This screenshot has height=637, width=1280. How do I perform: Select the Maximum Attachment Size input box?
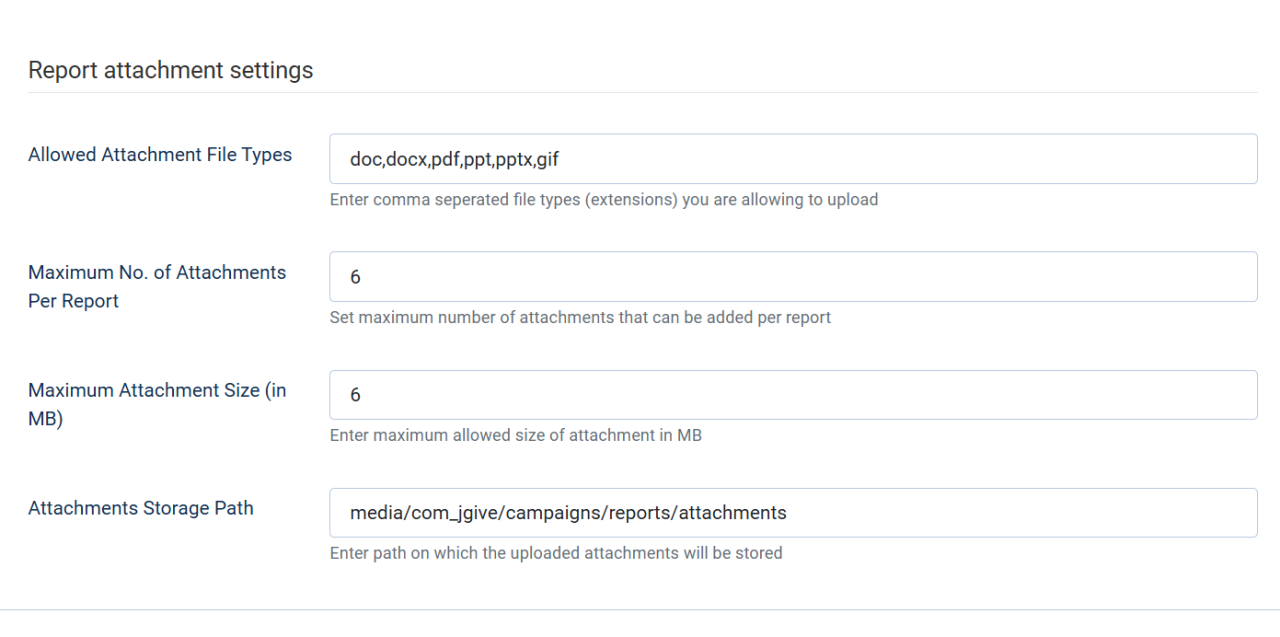tap(793, 395)
